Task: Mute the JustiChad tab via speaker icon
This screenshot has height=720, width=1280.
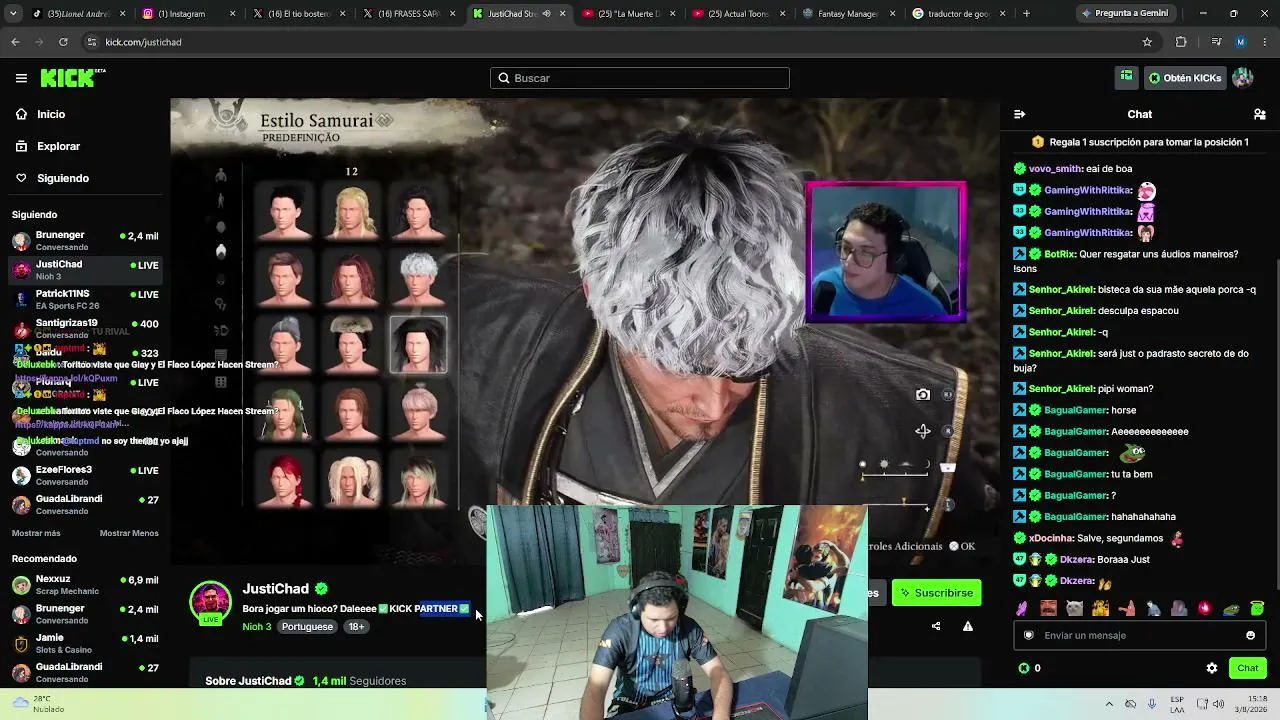Action: [x=546, y=14]
